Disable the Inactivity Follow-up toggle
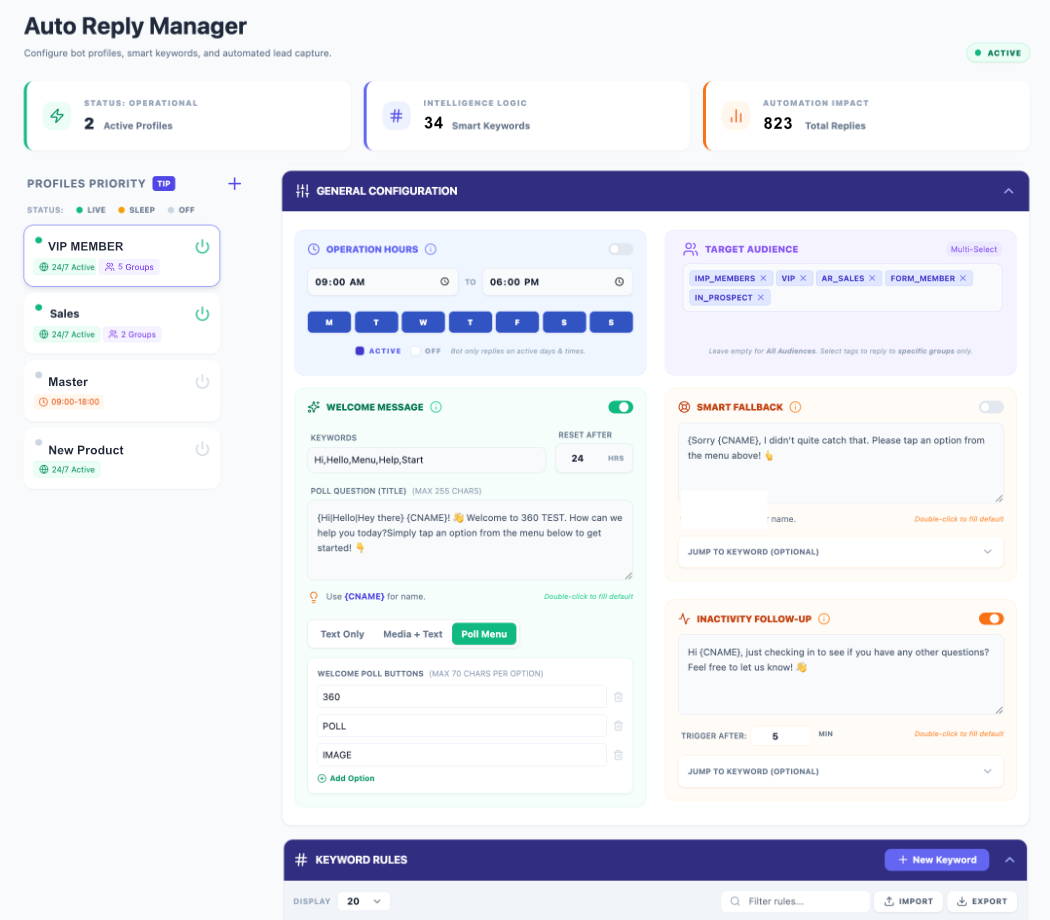The width and height of the screenshot is (1050, 920). coord(990,618)
